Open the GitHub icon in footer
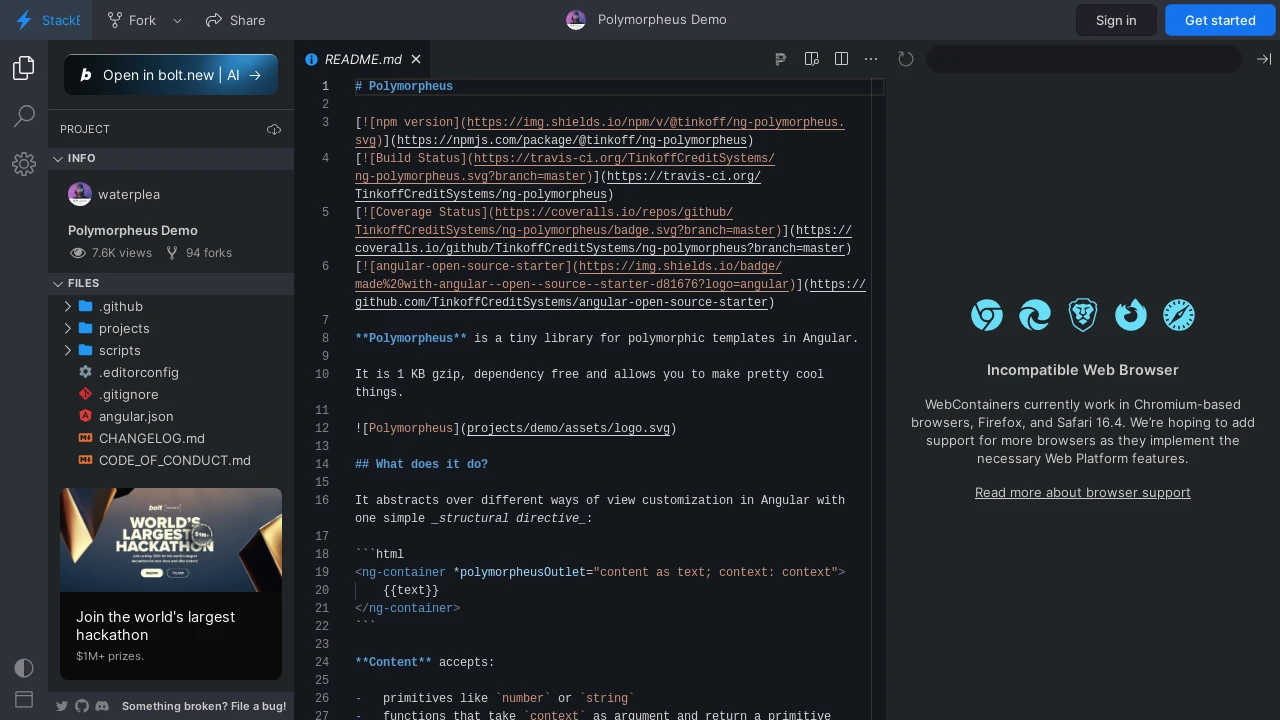This screenshot has height=720, width=1280. (x=82, y=706)
